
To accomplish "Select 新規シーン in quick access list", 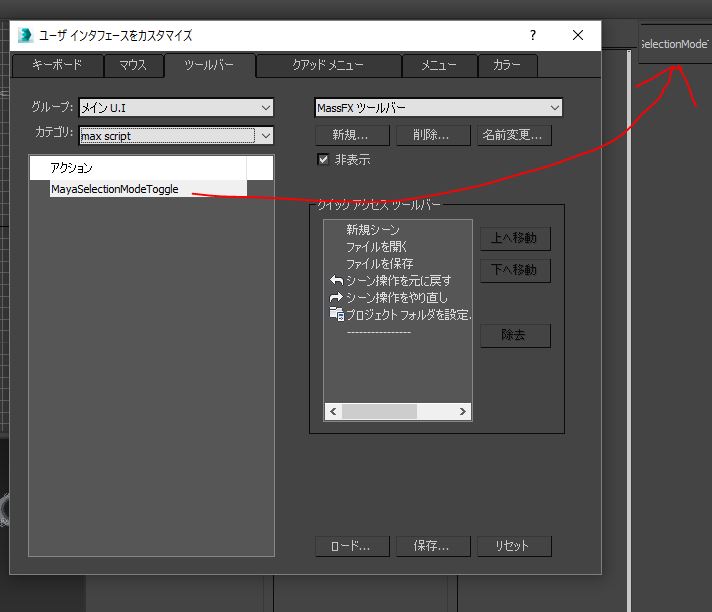I will [x=373, y=230].
